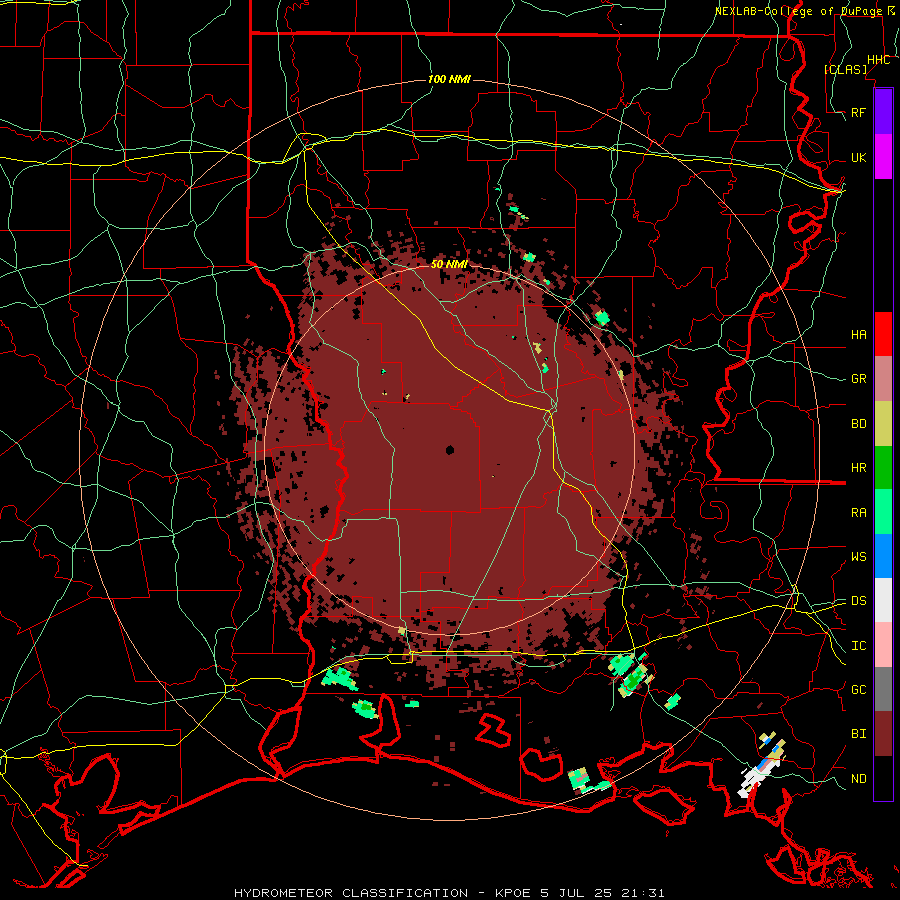The width and height of the screenshot is (900, 900).
Task: Click the HA red legend swatch
Action: (x=883, y=334)
